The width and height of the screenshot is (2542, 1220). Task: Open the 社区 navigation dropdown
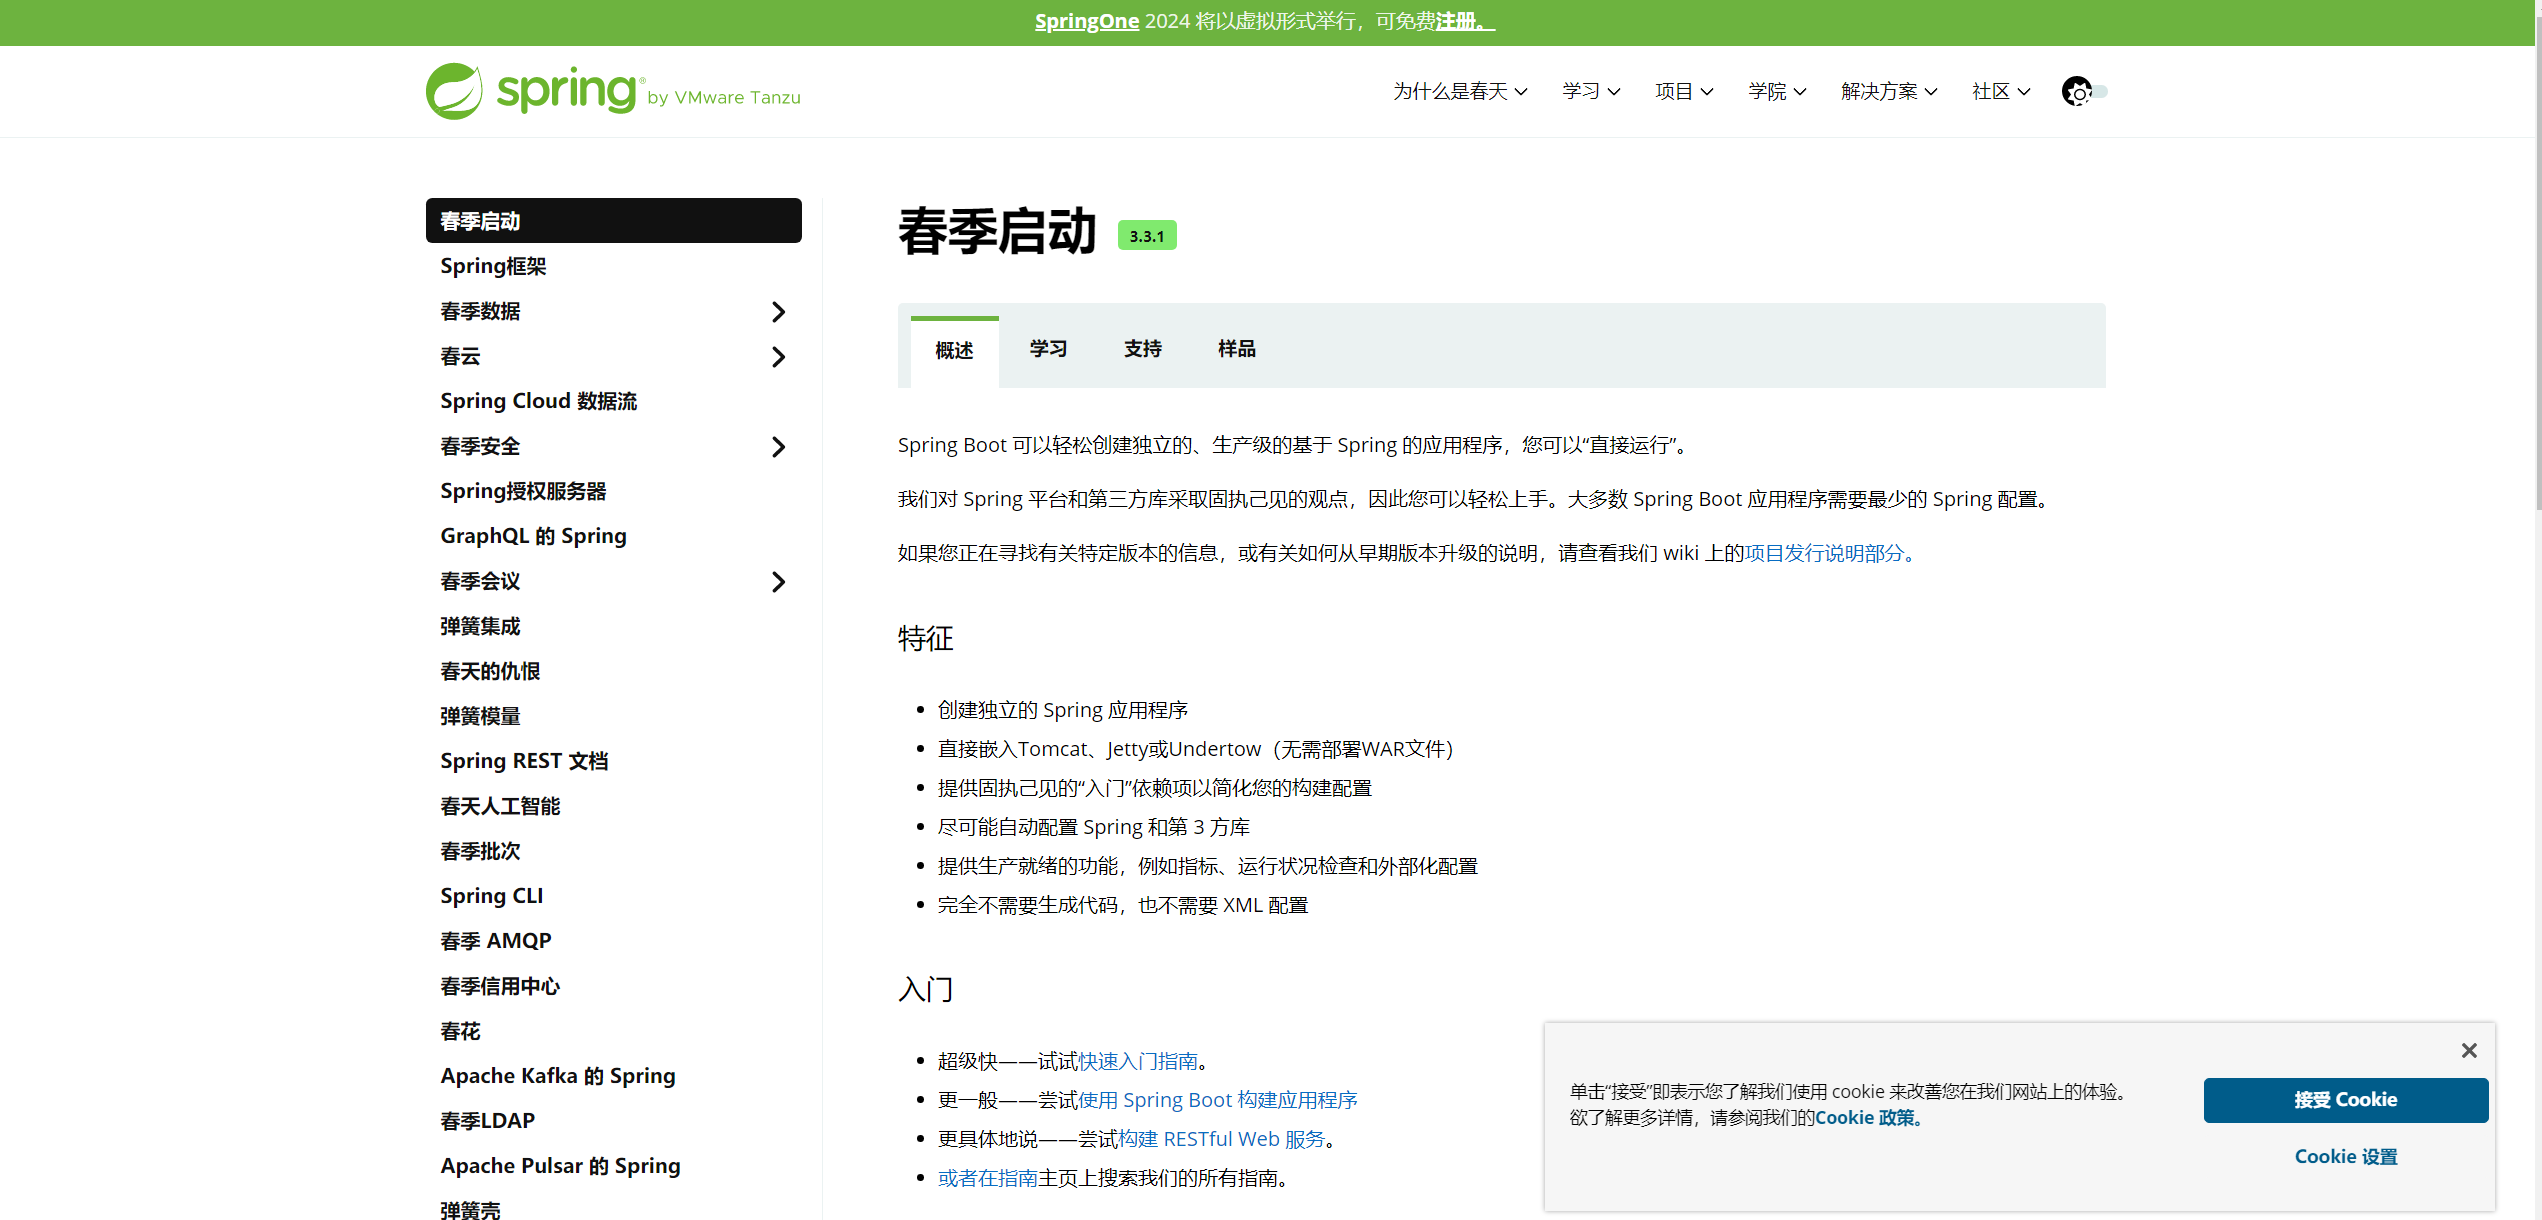(2000, 92)
